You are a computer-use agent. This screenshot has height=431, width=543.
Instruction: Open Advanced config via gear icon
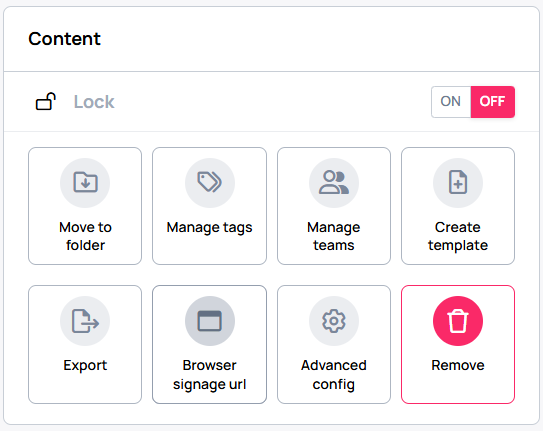334,321
